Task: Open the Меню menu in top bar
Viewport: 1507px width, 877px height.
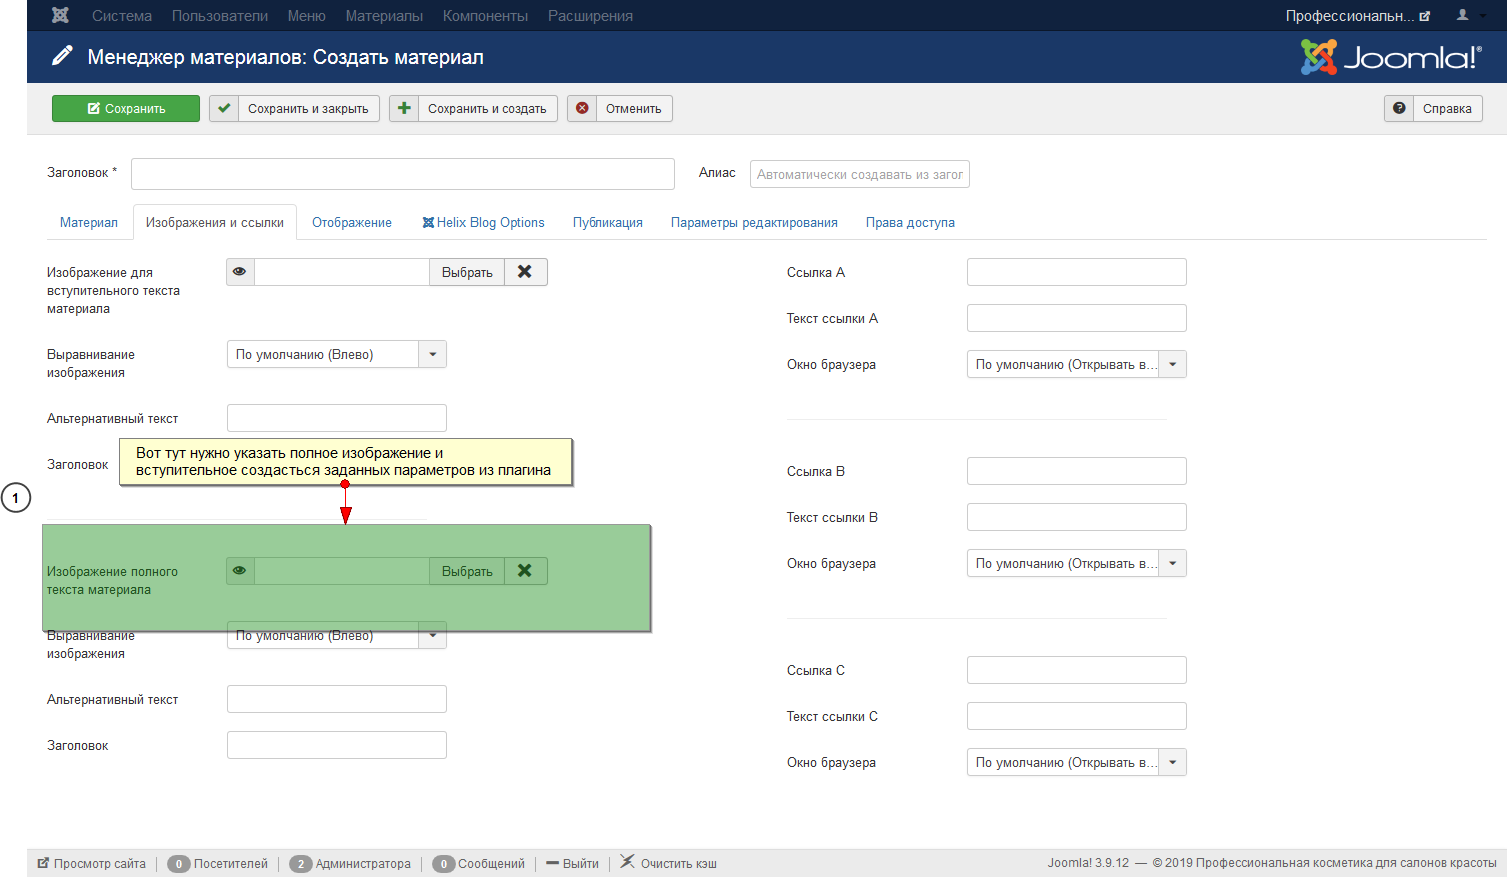Action: (x=307, y=16)
